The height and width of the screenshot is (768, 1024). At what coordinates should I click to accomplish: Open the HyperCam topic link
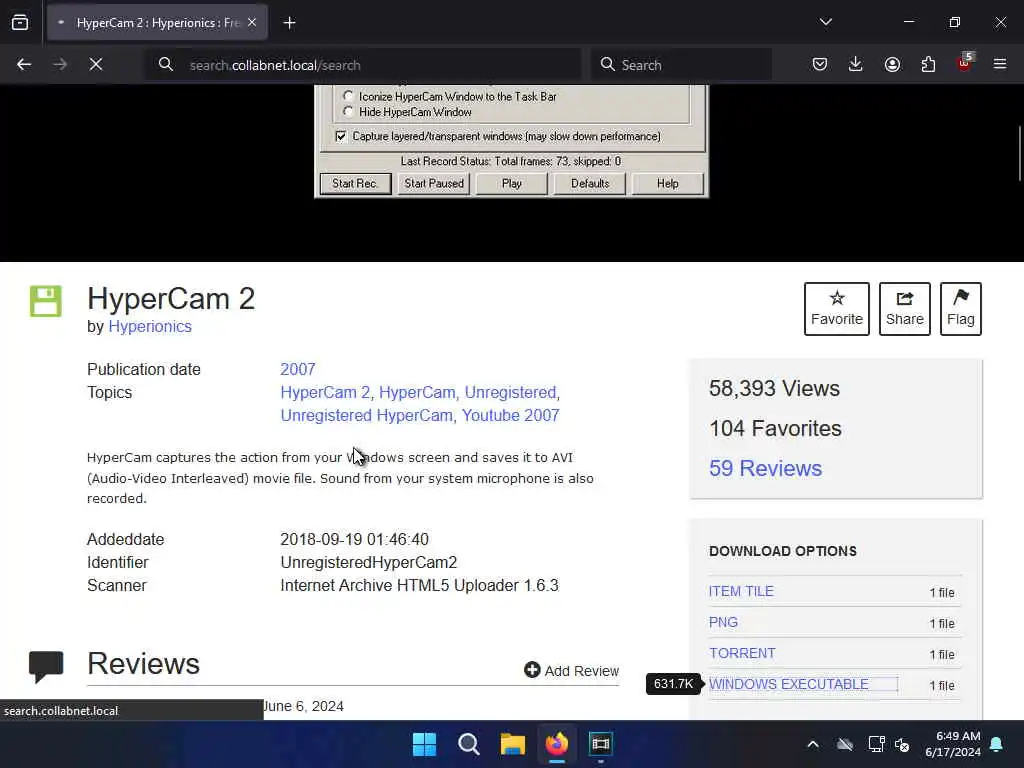(417, 392)
